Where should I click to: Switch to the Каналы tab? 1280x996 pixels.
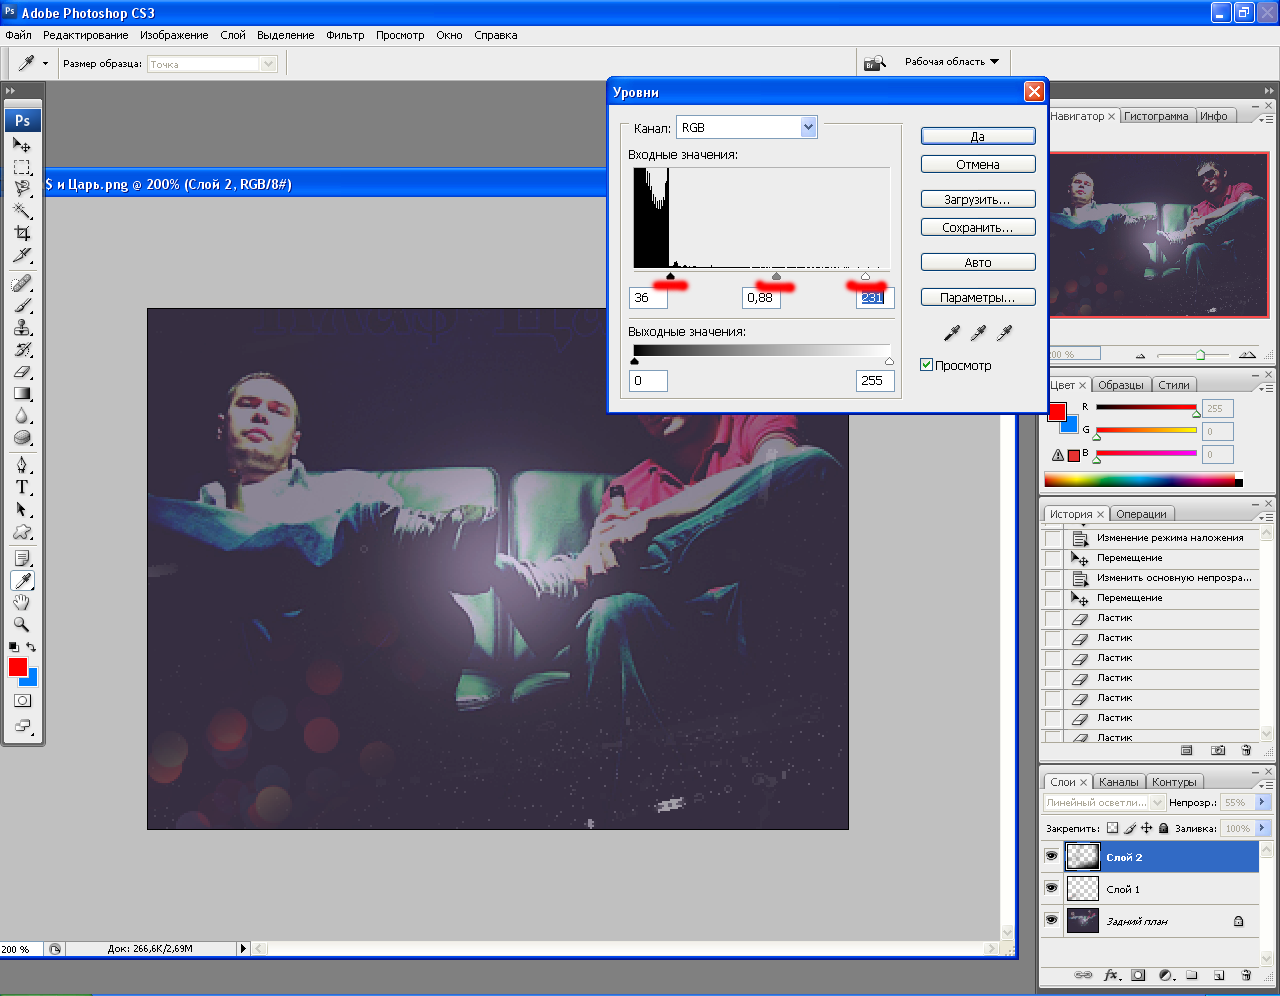click(1118, 782)
